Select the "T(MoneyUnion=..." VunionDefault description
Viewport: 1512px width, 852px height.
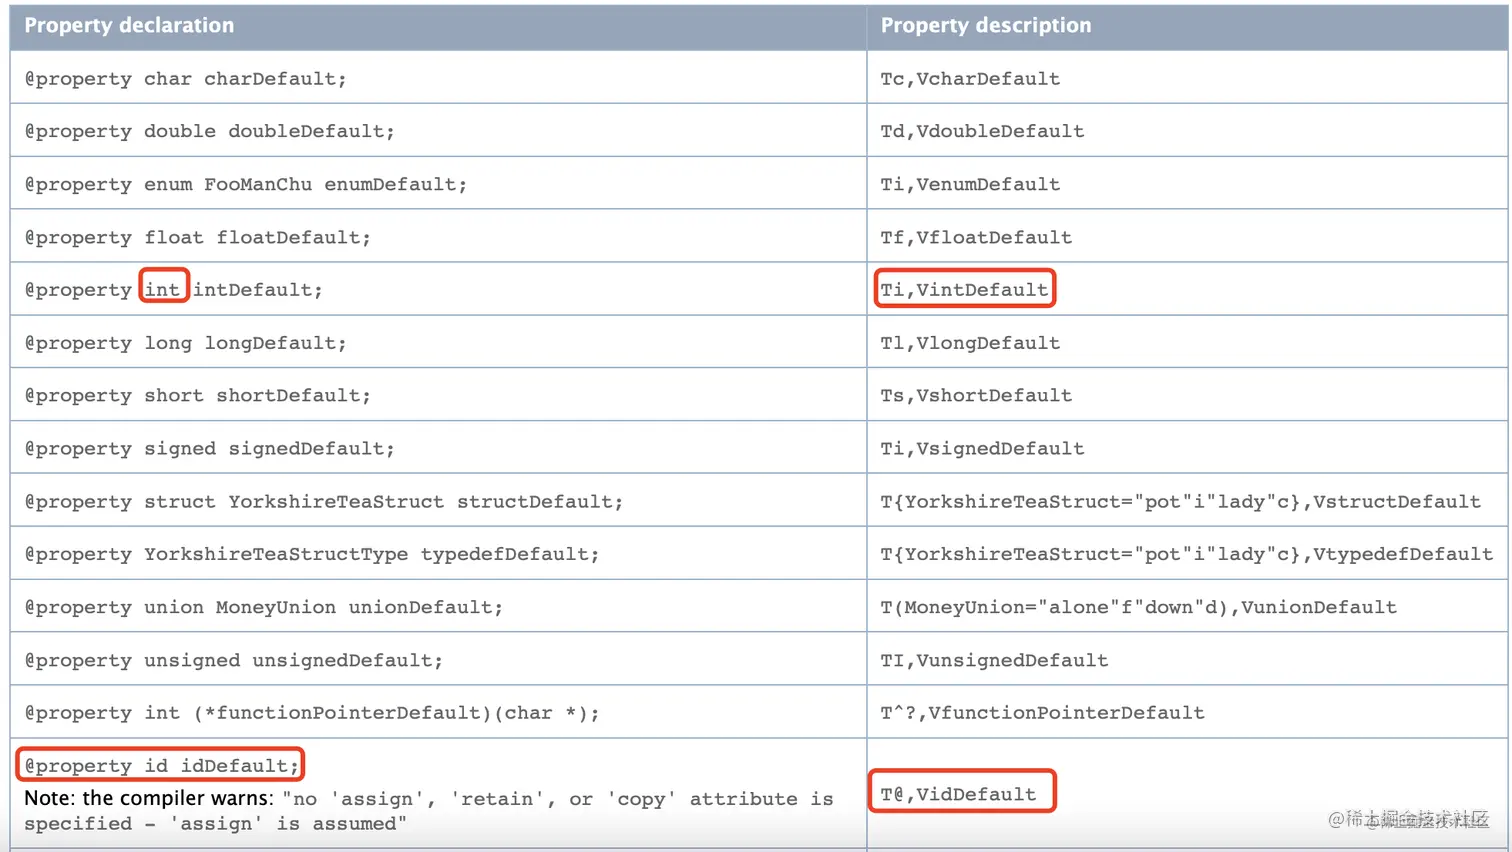(1138, 608)
